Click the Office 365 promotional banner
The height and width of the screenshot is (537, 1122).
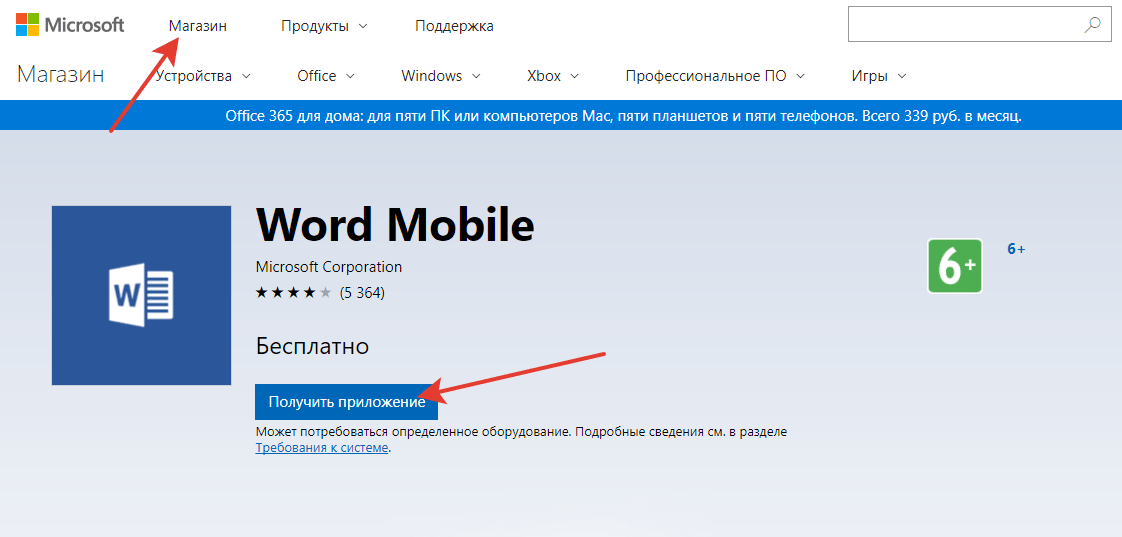[x=561, y=115]
